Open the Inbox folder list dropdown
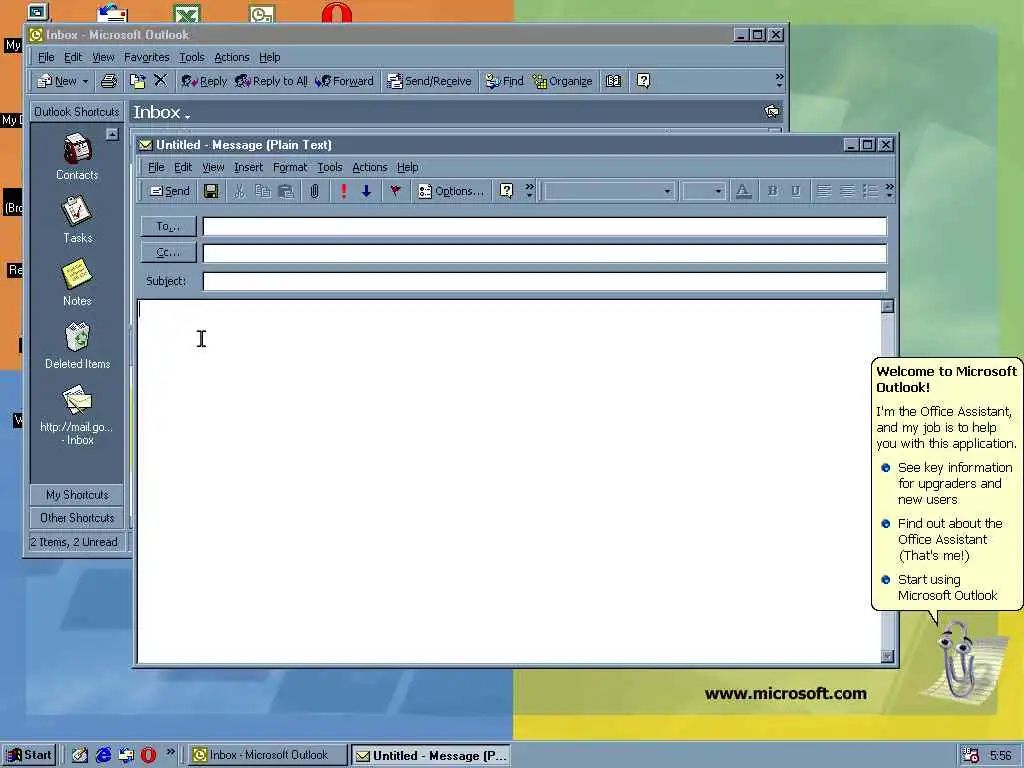The image size is (1024, 768). click(x=161, y=112)
